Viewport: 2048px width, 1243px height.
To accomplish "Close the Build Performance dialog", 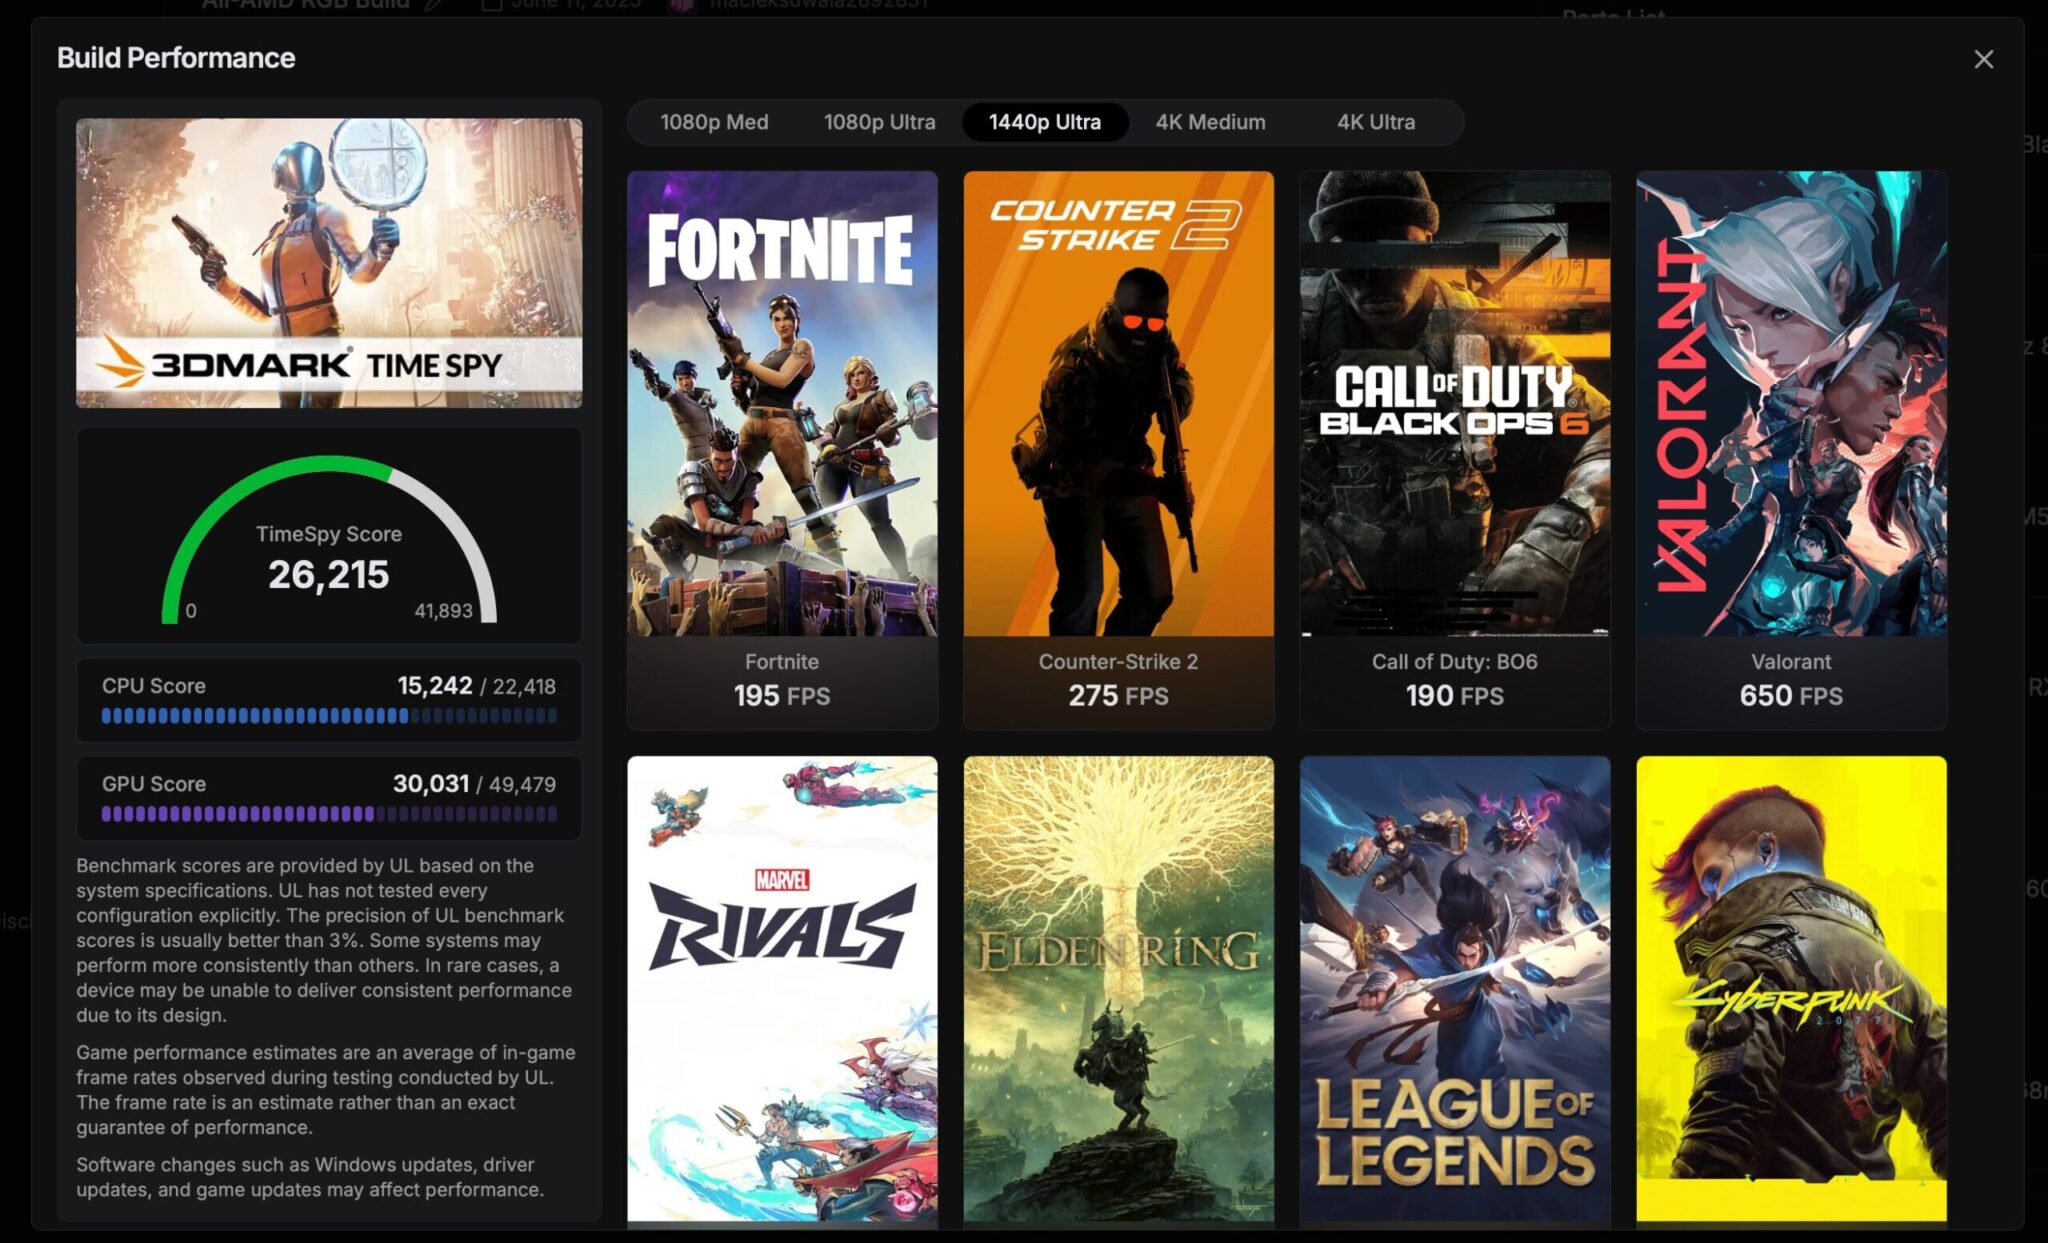I will 1983,59.
